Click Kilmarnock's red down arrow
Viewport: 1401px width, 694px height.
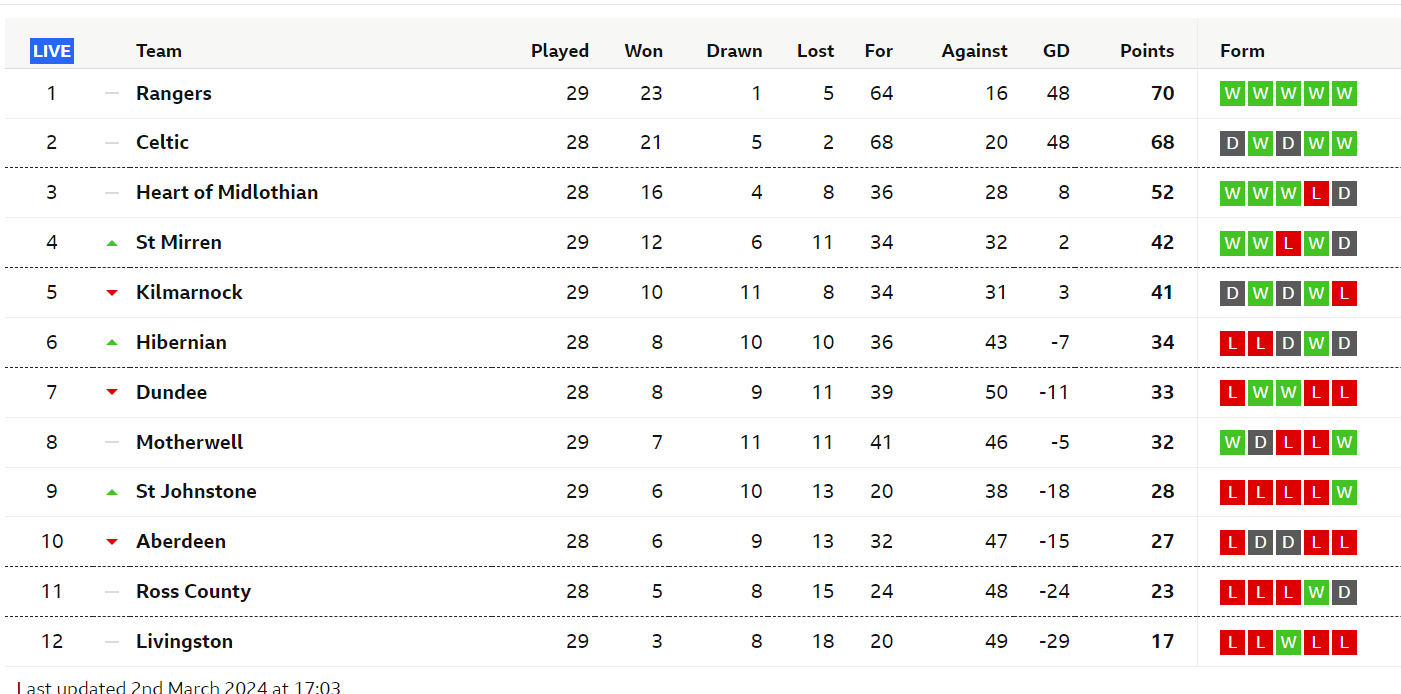pos(112,293)
